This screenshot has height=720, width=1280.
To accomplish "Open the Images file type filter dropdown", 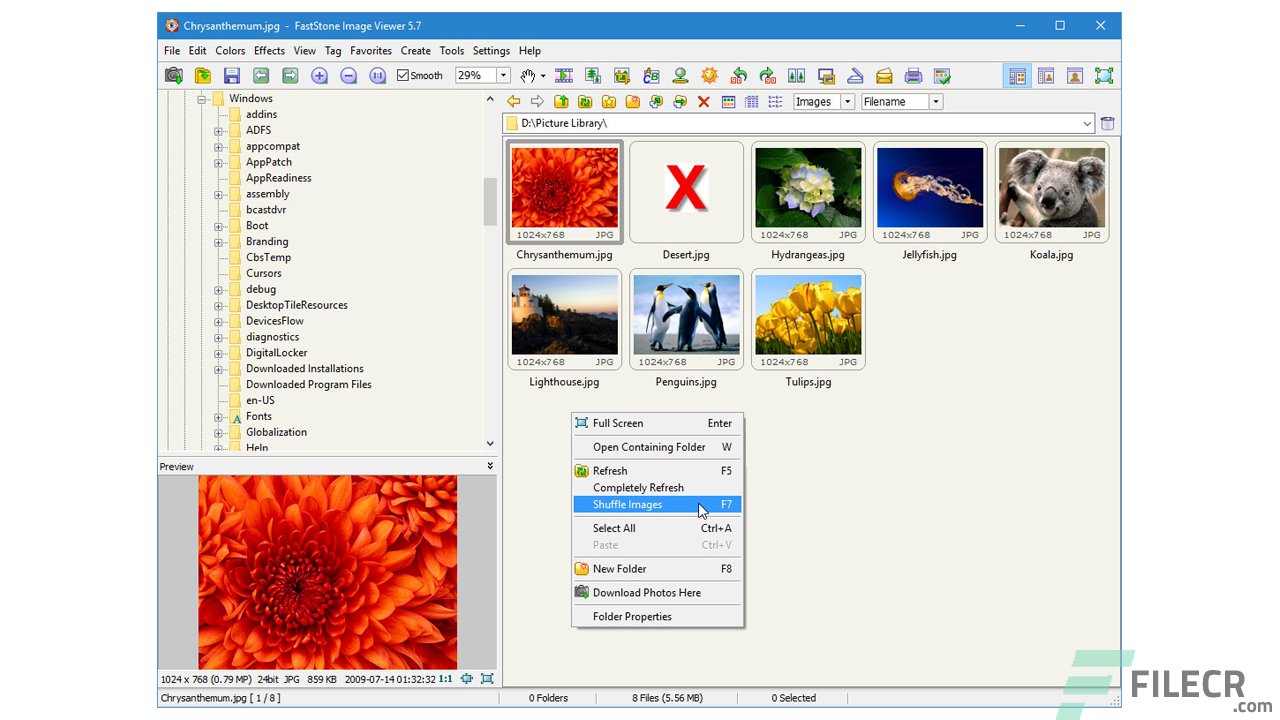I will point(847,102).
